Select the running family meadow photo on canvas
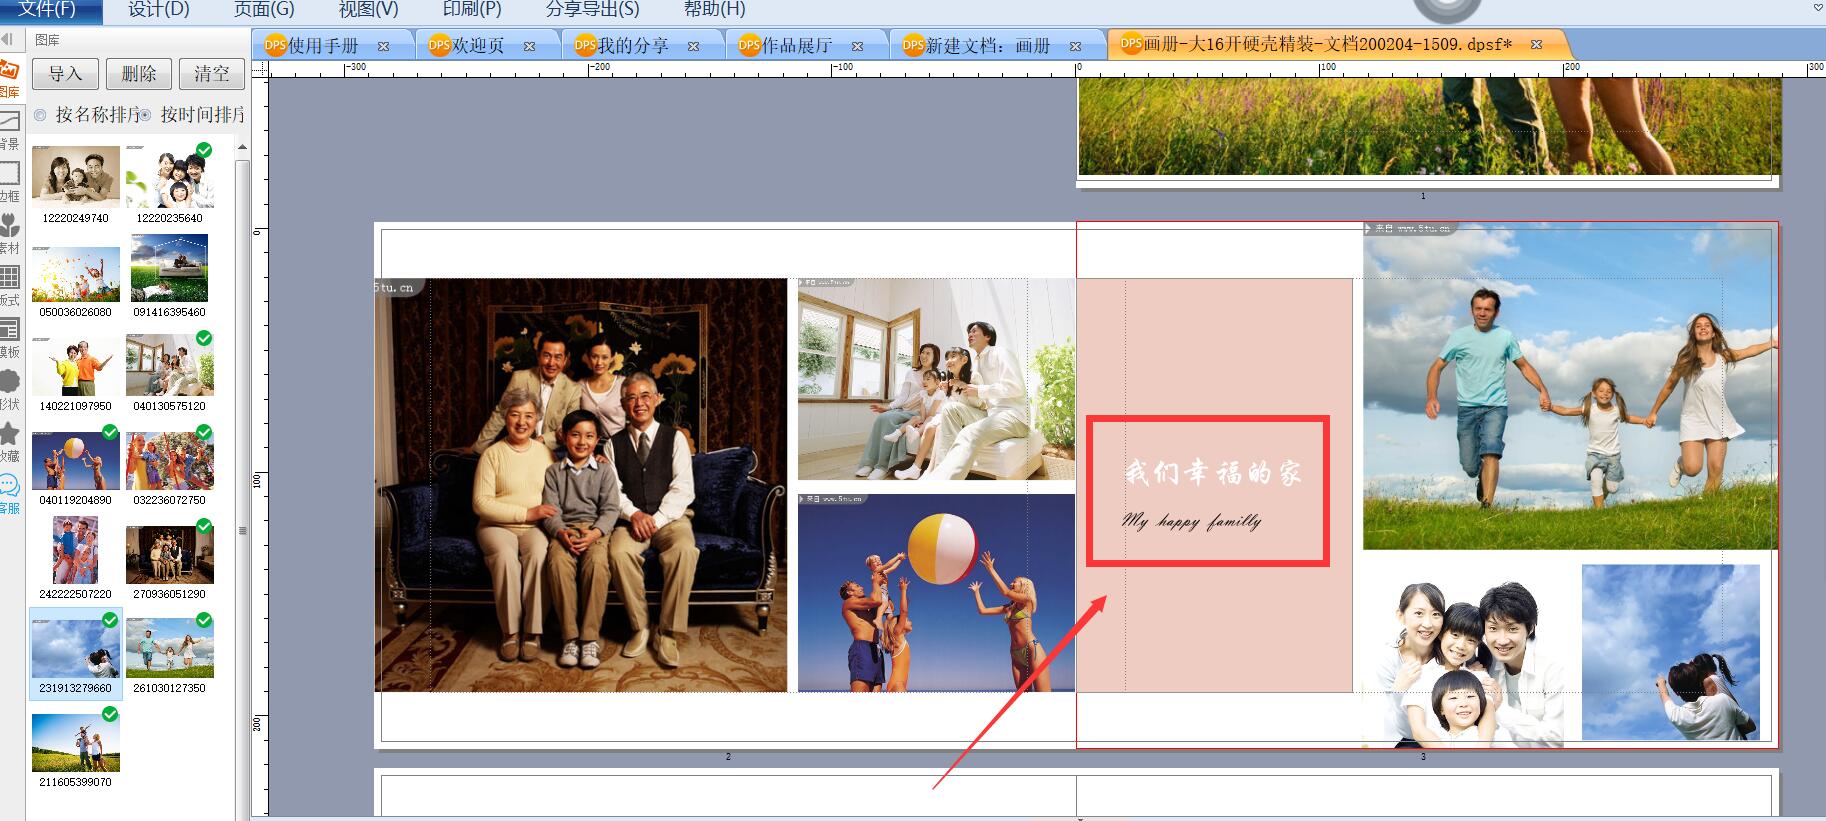This screenshot has width=1826, height=821. [x=1570, y=386]
